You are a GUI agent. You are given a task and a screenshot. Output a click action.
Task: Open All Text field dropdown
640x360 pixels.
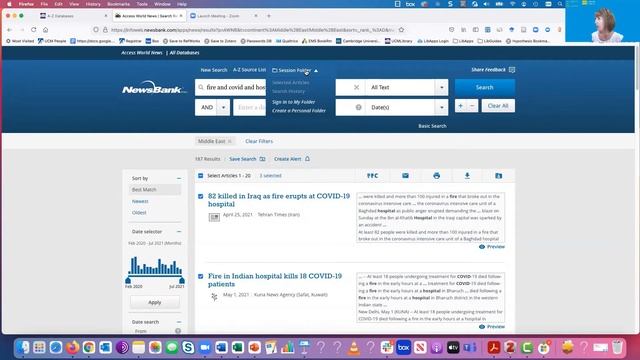[441, 87]
